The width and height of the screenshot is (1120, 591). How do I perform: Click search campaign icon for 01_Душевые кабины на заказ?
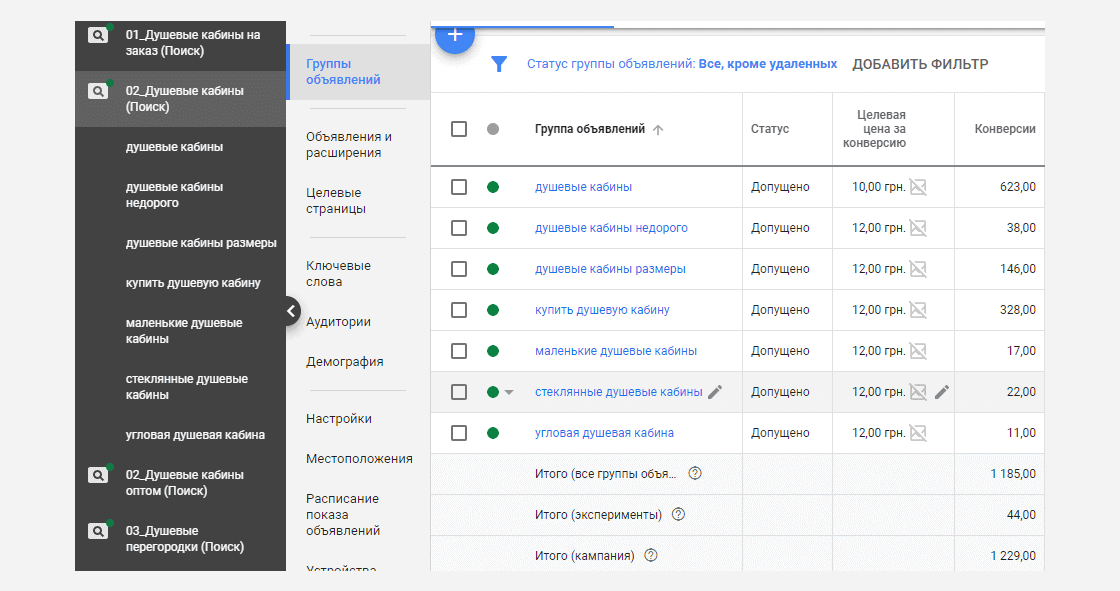tap(98, 35)
